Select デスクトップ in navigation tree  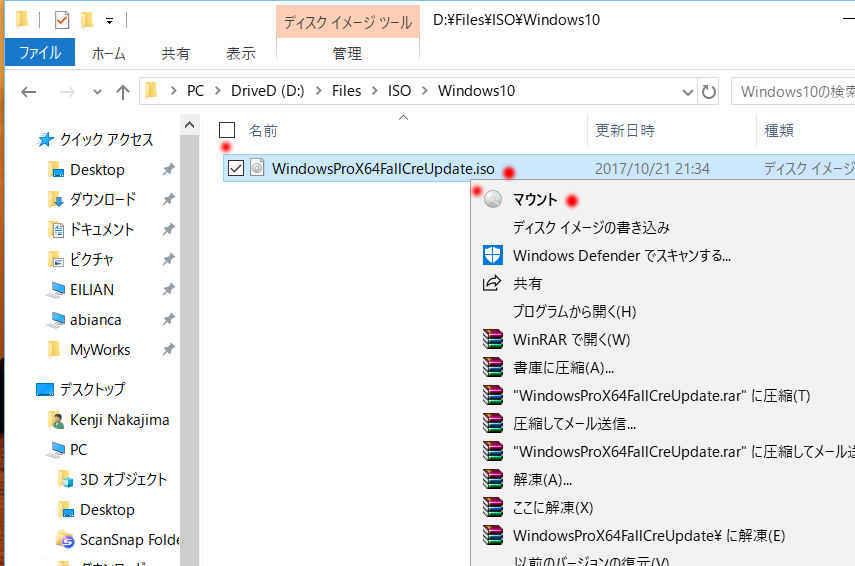(92, 389)
